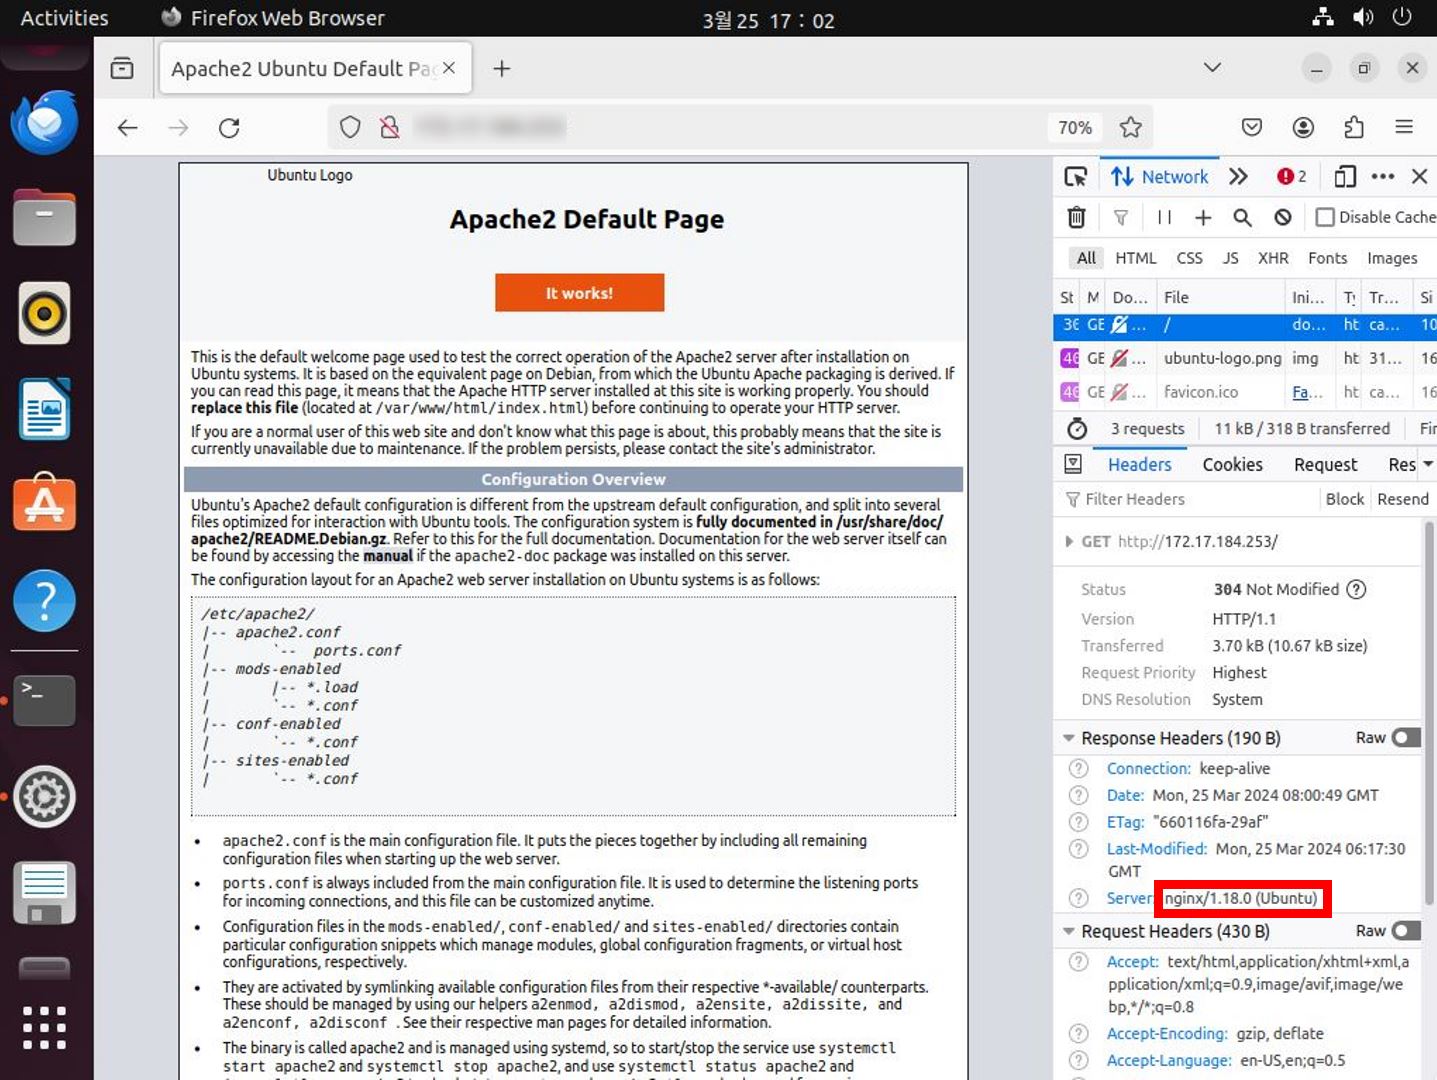Open Responsive Design Mode icon
Image resolution: width=1437 pixels, height=1080 pixels.
coord(1345,177)
